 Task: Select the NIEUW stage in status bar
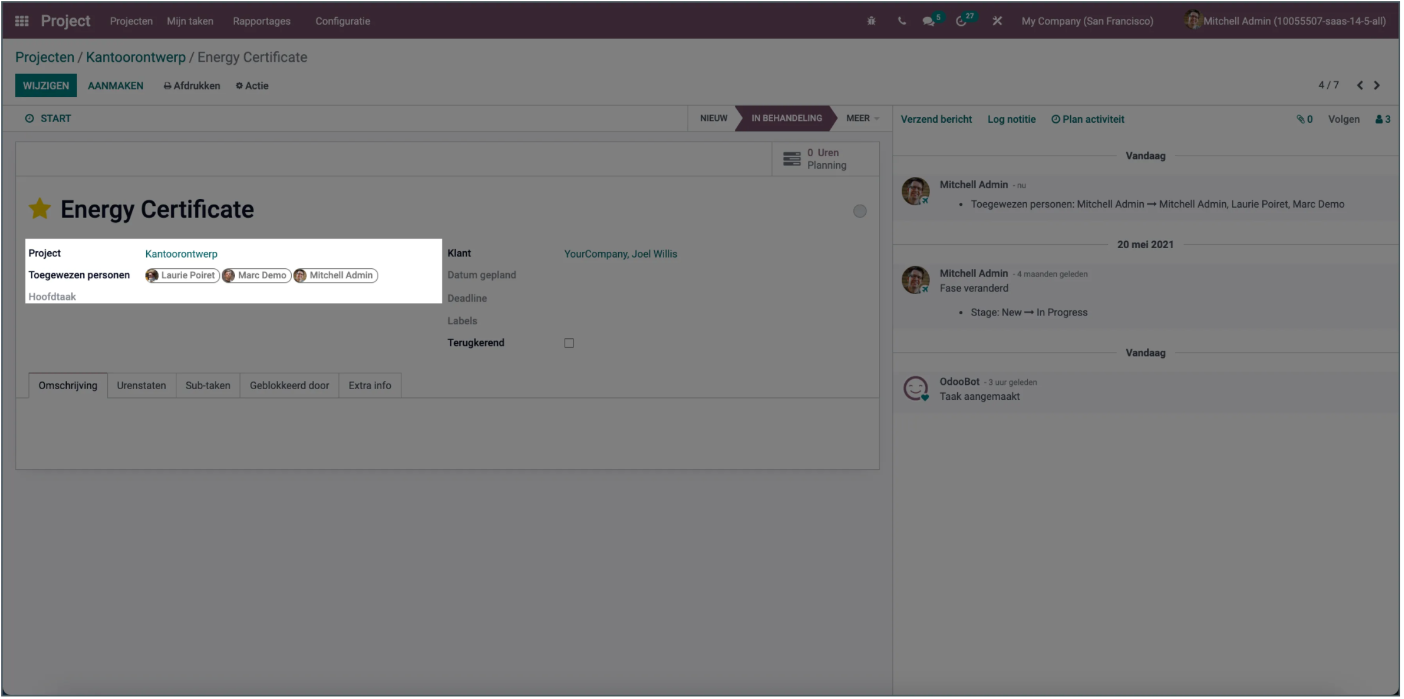[713, 118]
